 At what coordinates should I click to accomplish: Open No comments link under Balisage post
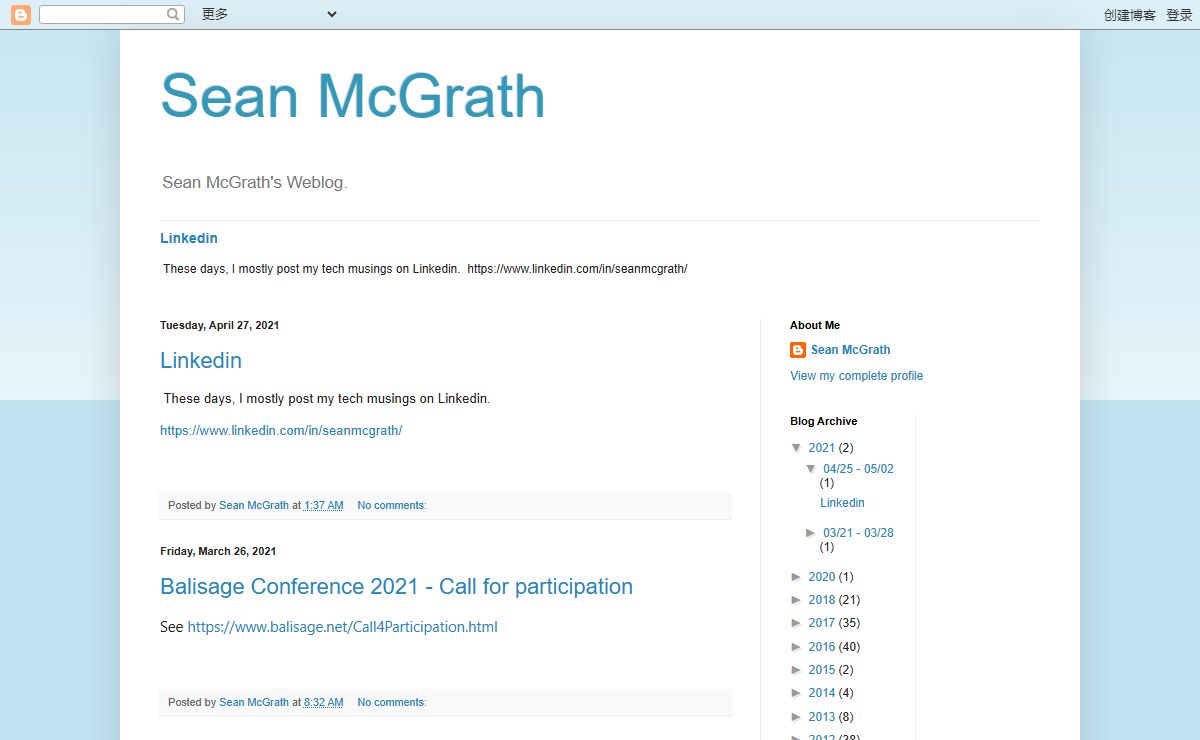coord(392,703)
